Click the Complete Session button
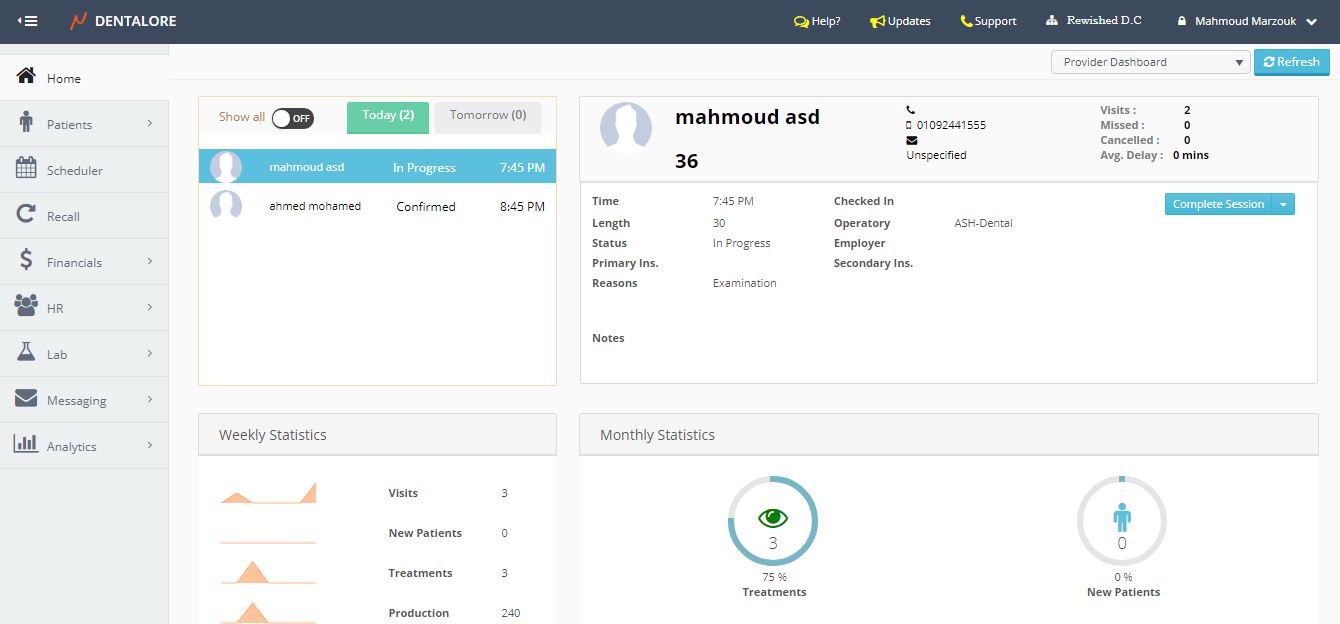The image size is (1340, 624). [x=1218, y=204]
